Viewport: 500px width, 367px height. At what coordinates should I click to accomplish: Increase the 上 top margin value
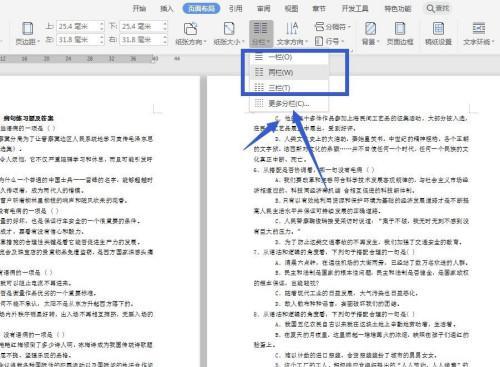(102, 24)
